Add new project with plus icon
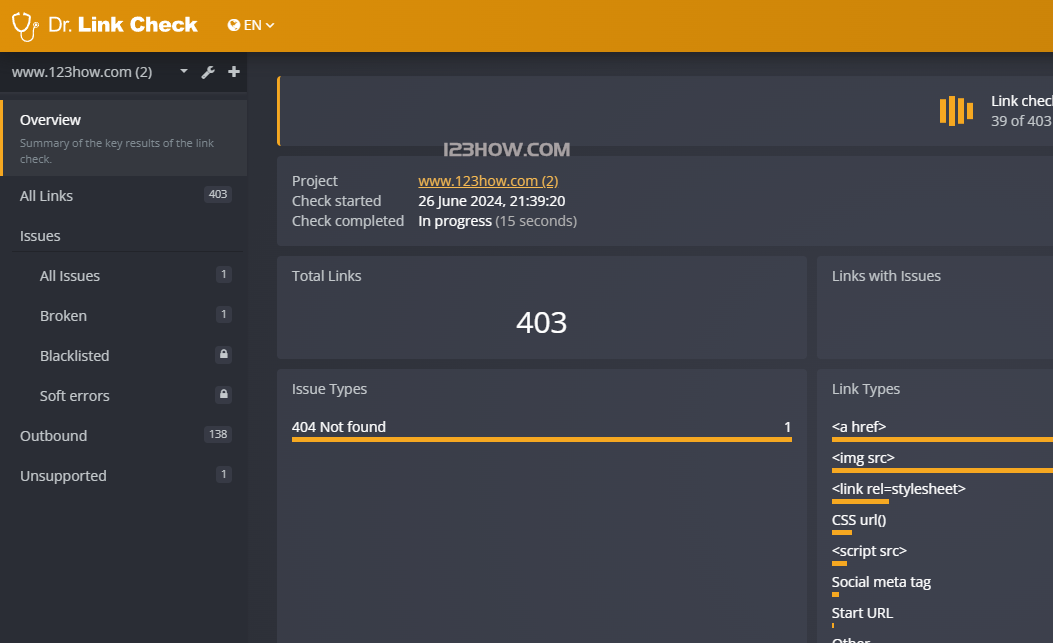 [x=234, y=72]
